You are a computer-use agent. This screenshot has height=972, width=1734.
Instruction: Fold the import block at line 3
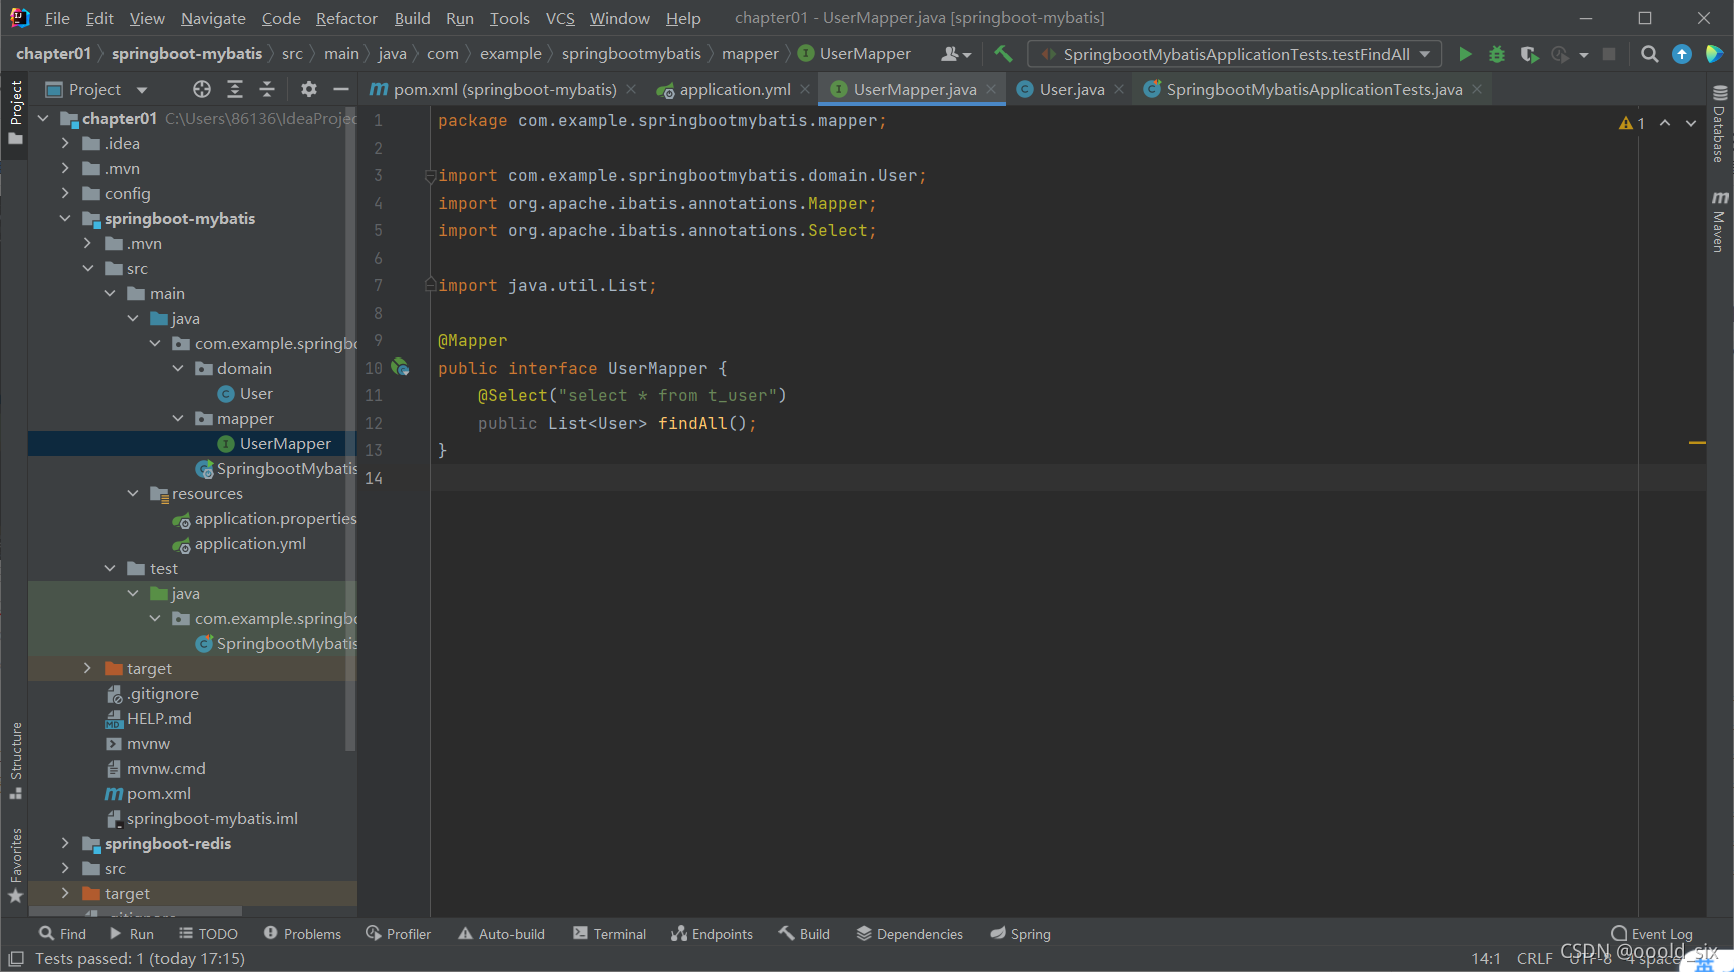[430, 176]
